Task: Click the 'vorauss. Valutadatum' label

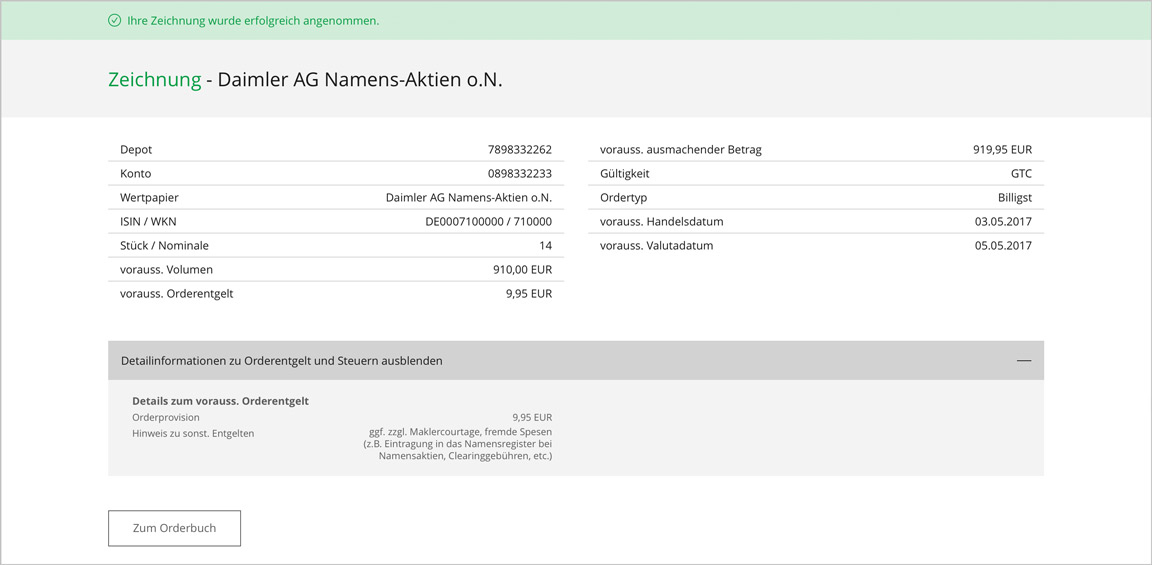Action: click(x=656, y=246)
